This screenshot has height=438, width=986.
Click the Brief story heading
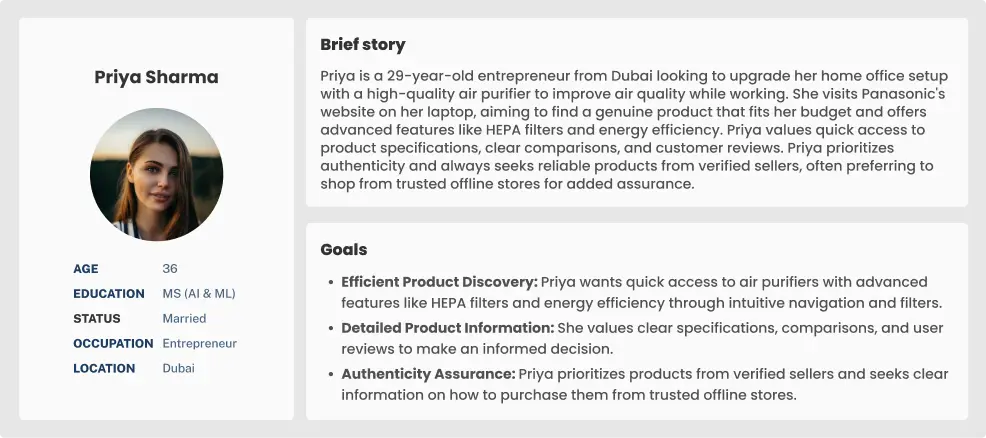click(x=362, y=45)
